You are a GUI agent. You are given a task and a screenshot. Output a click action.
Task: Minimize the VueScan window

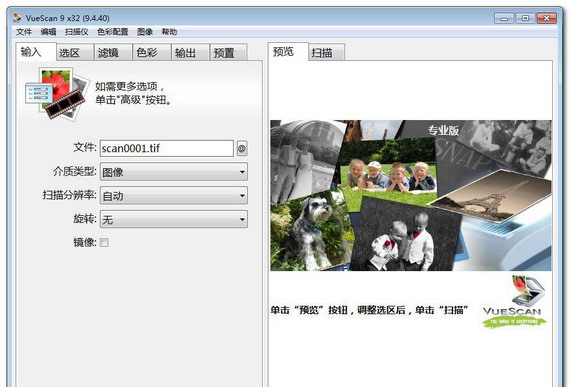pos(504,18)
